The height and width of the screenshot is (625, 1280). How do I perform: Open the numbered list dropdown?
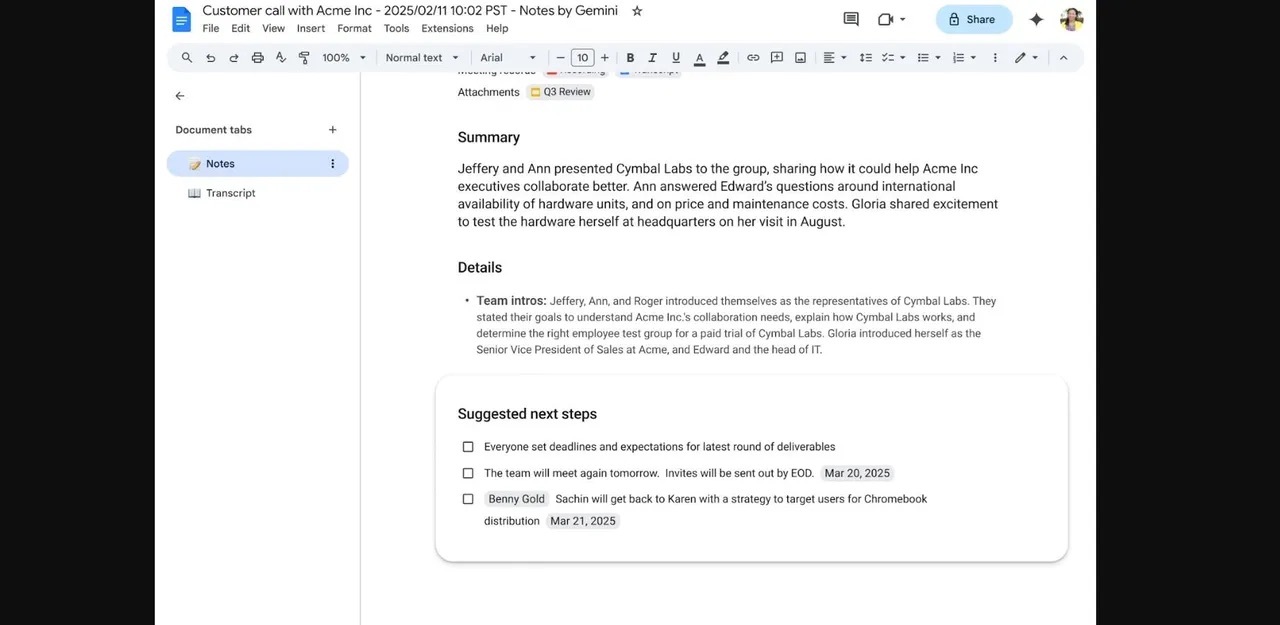point(964,58)
